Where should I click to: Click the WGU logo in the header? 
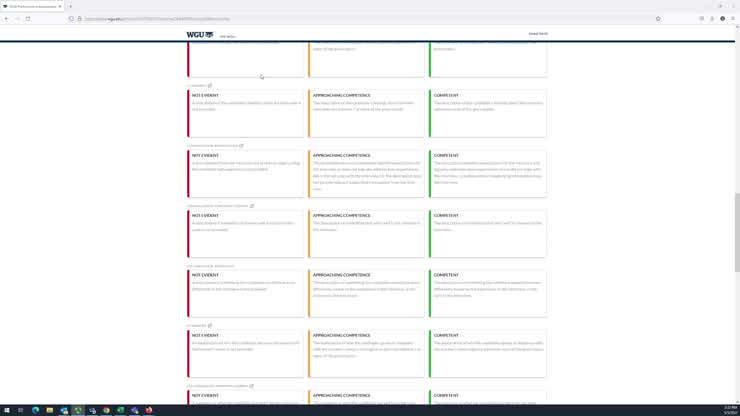(x=199, y=34)
